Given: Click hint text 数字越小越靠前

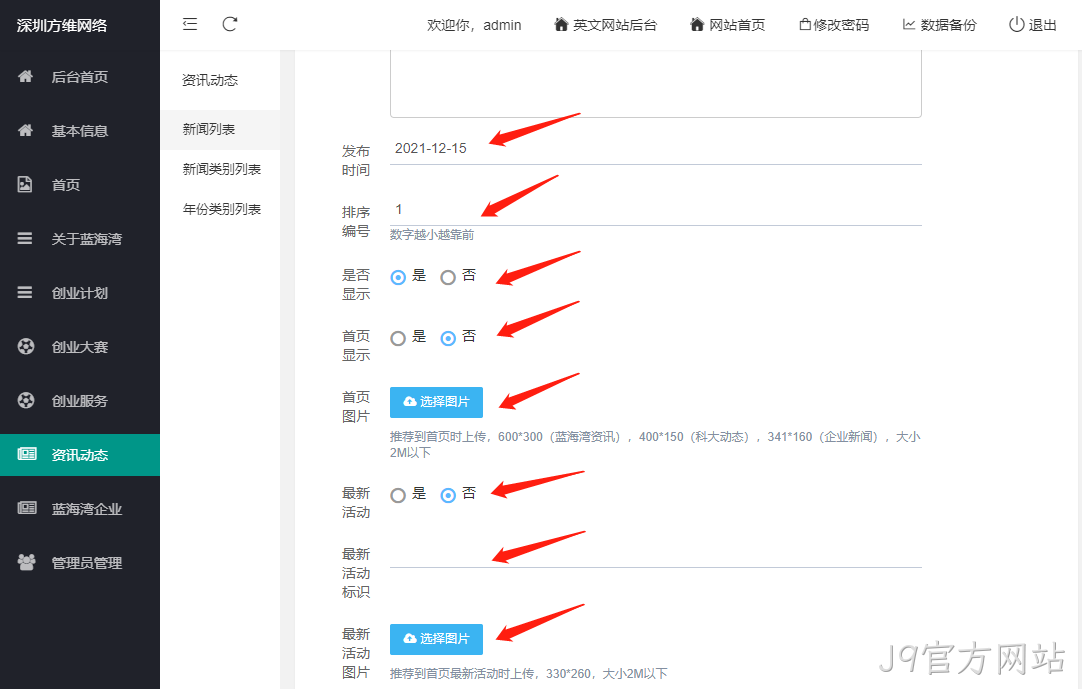Looking at the screenshot, I should tap(432, 235).
